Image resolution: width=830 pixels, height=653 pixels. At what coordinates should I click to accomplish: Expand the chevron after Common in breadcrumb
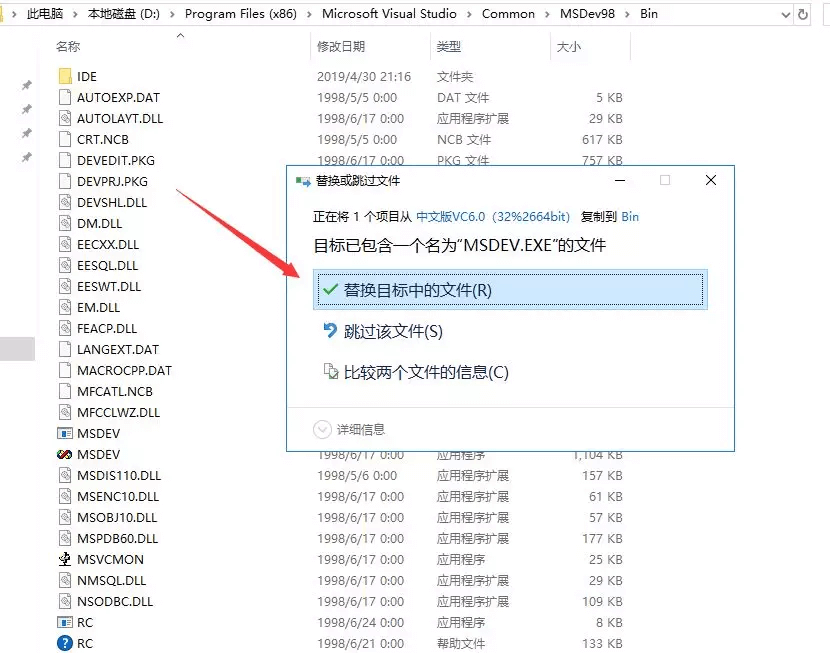pos(547,14)
